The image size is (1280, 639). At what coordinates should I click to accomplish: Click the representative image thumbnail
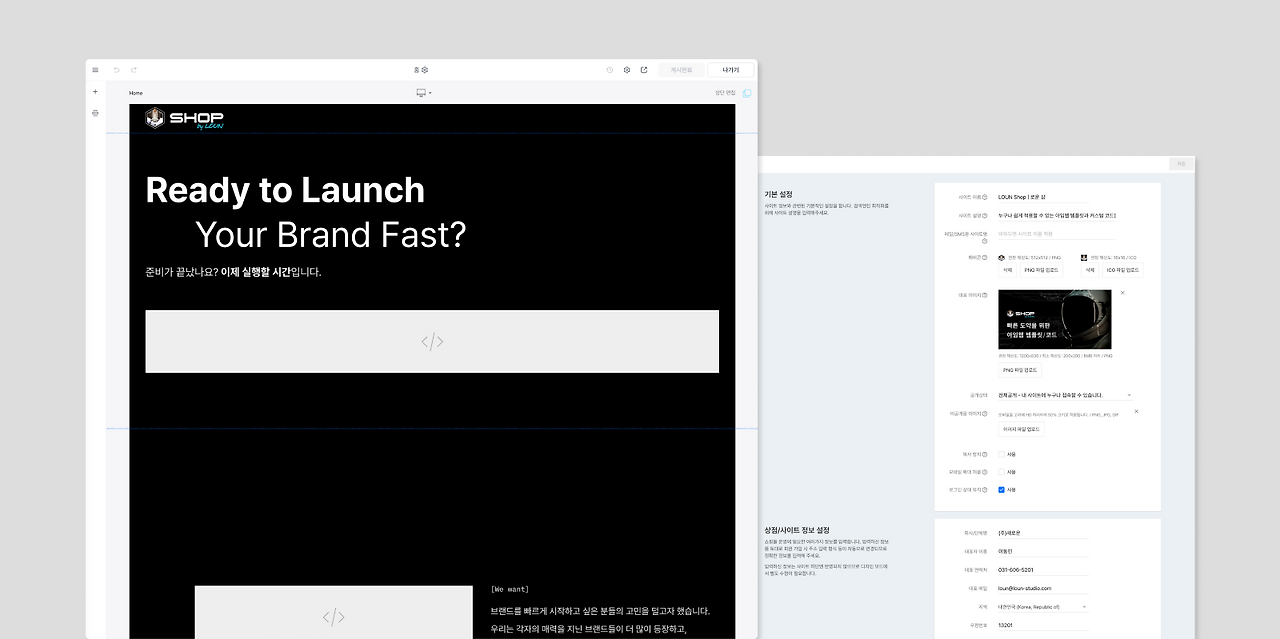[x=1055, y=320]
